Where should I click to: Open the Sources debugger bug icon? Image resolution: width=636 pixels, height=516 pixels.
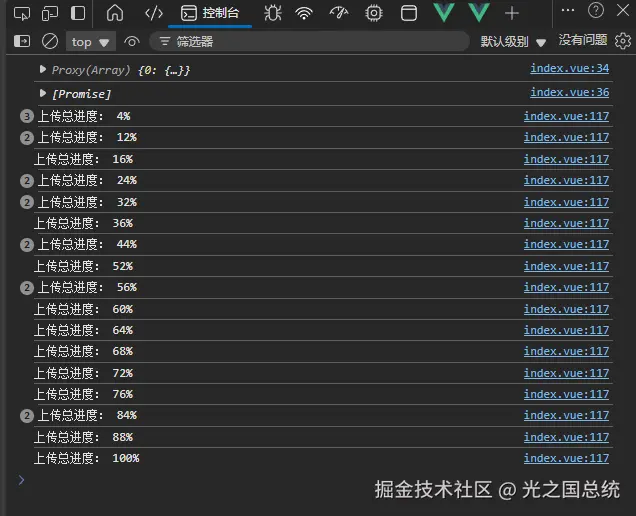273,13
